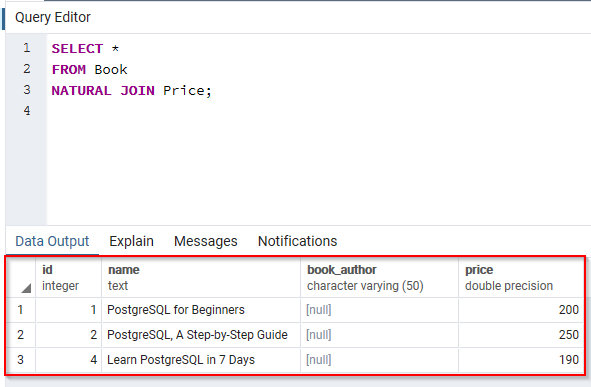Click the price cell showing 250
Image resolution: width=591 pixels, height=387 pixels.
pyautogui.click(x=521, y=335)
